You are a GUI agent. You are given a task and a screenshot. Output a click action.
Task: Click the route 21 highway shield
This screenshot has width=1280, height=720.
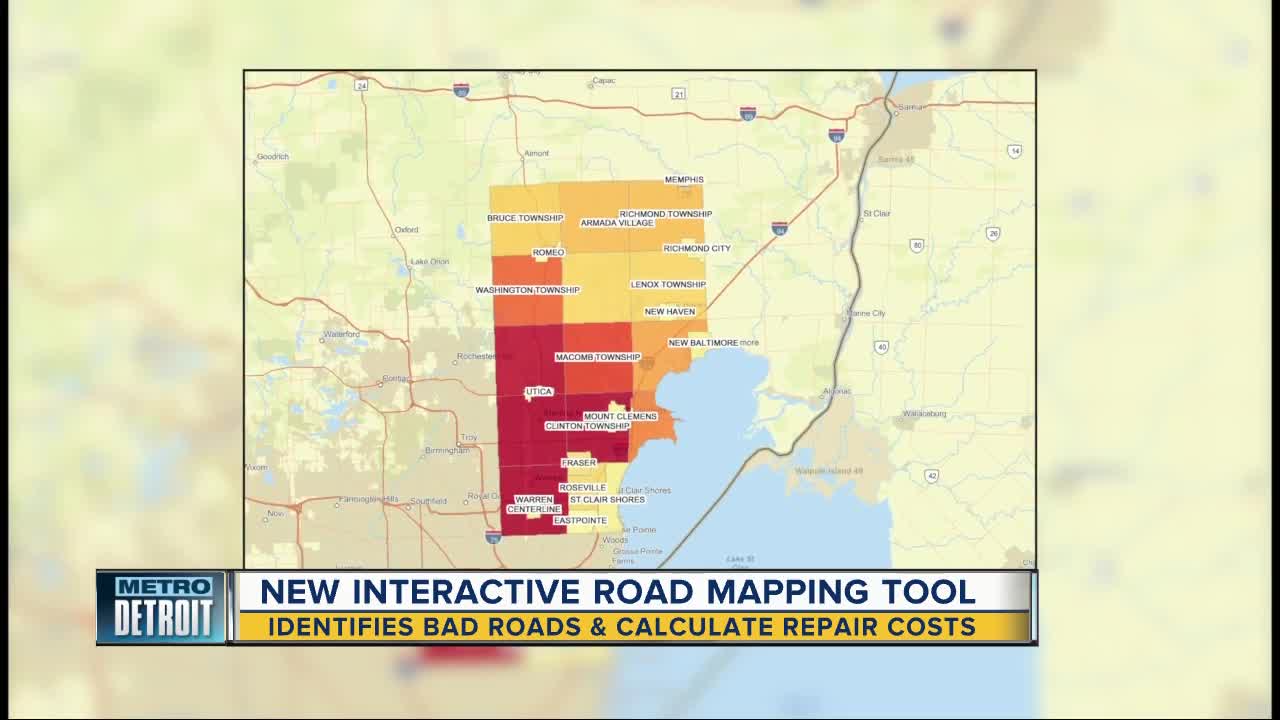pyautogui.click(x=679, y=94)
